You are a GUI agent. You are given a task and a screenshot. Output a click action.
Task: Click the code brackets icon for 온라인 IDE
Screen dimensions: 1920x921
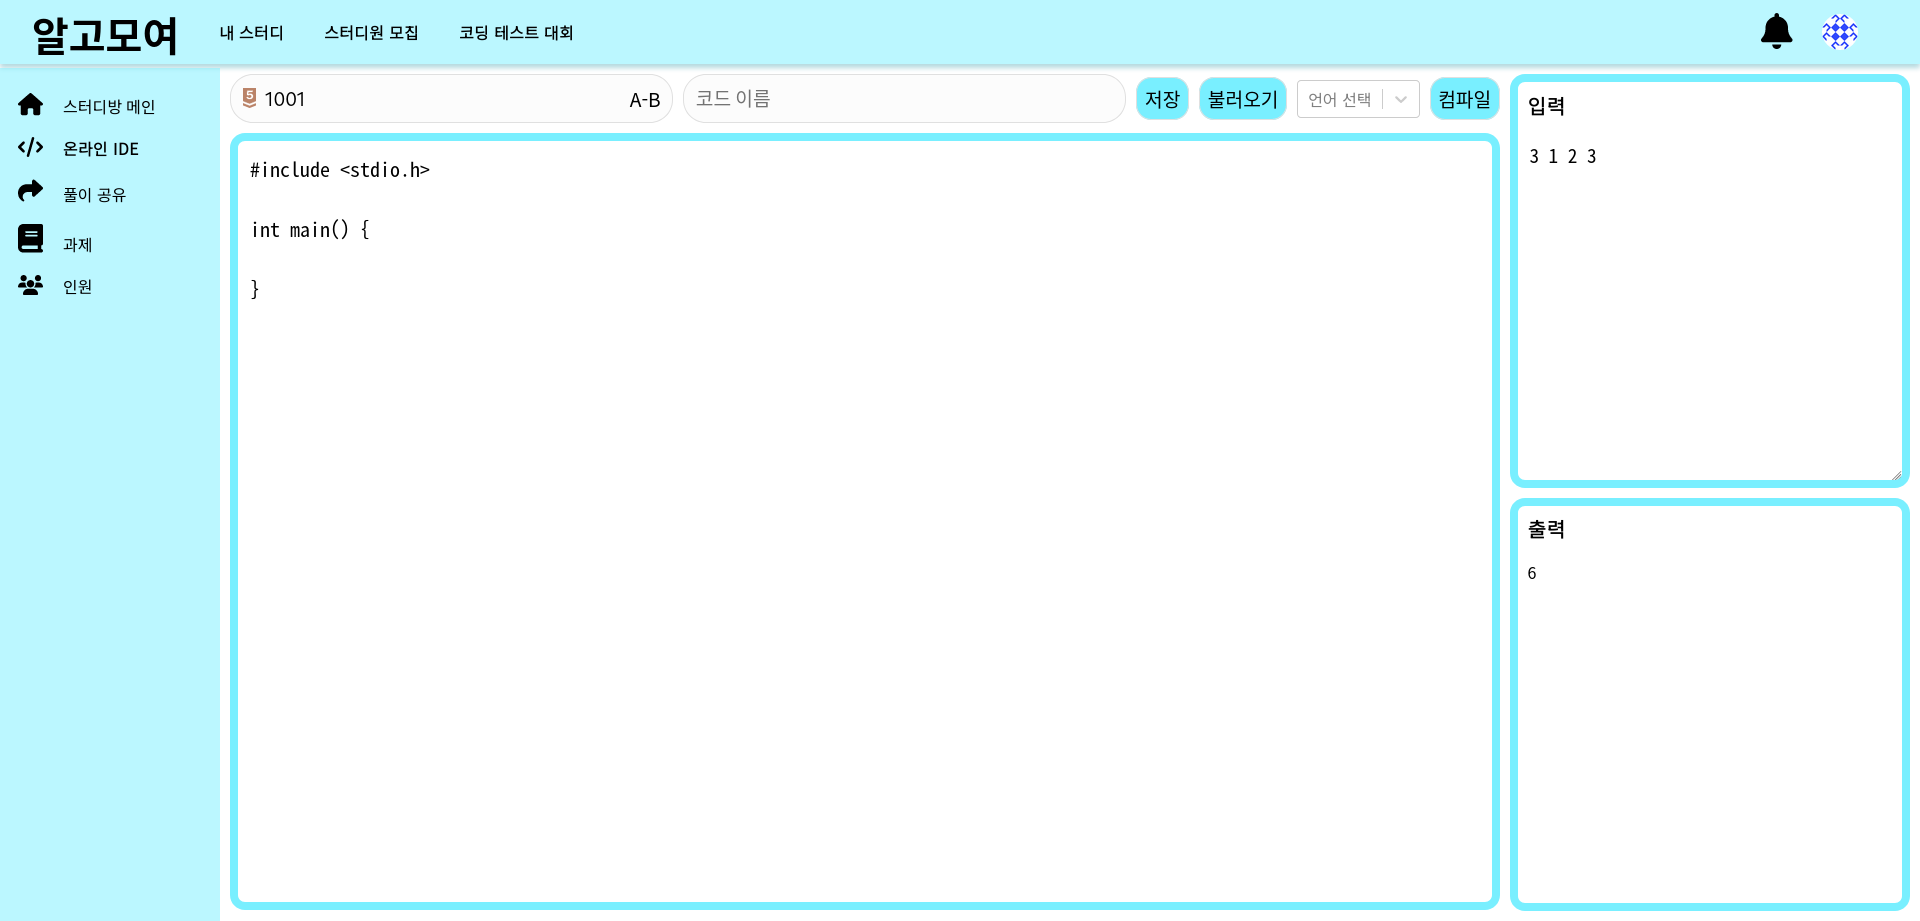[x=31, y=148]
